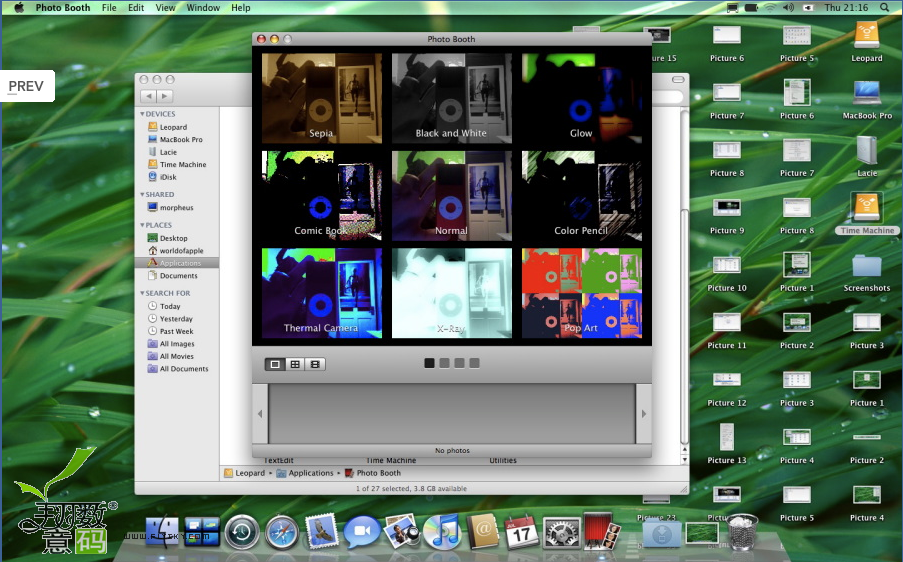Select the Normal effect in the center
This screenshot has width=903, height=562.
pos(452,196)
